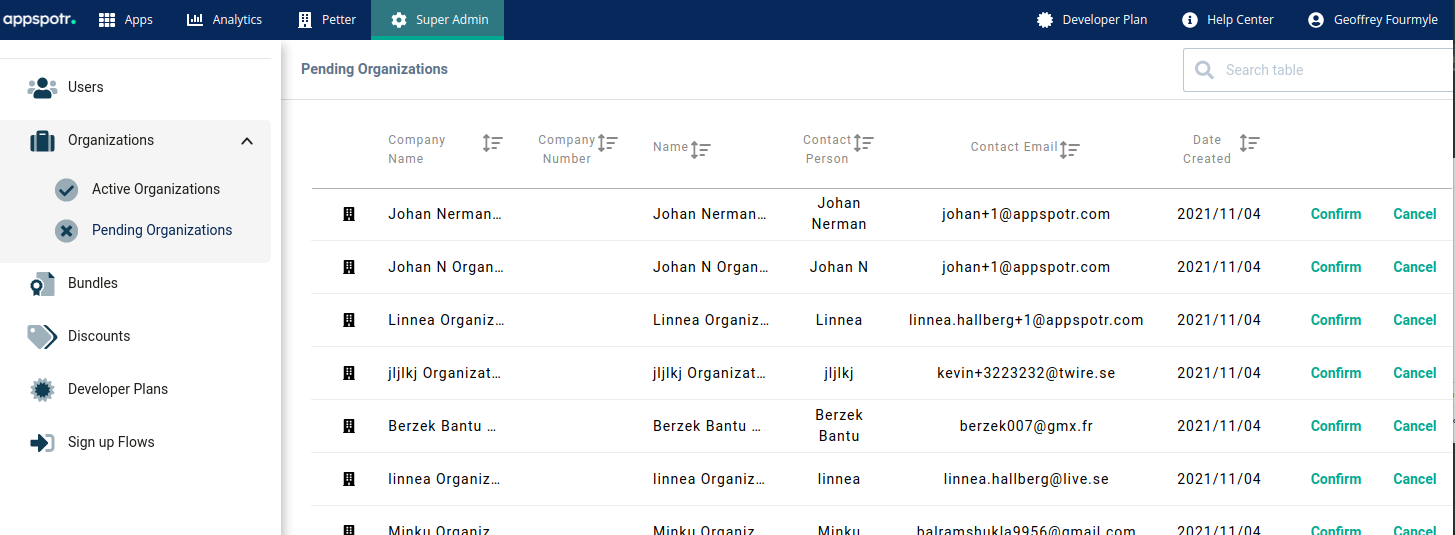Open the Help Center

tap(1228, 20)
